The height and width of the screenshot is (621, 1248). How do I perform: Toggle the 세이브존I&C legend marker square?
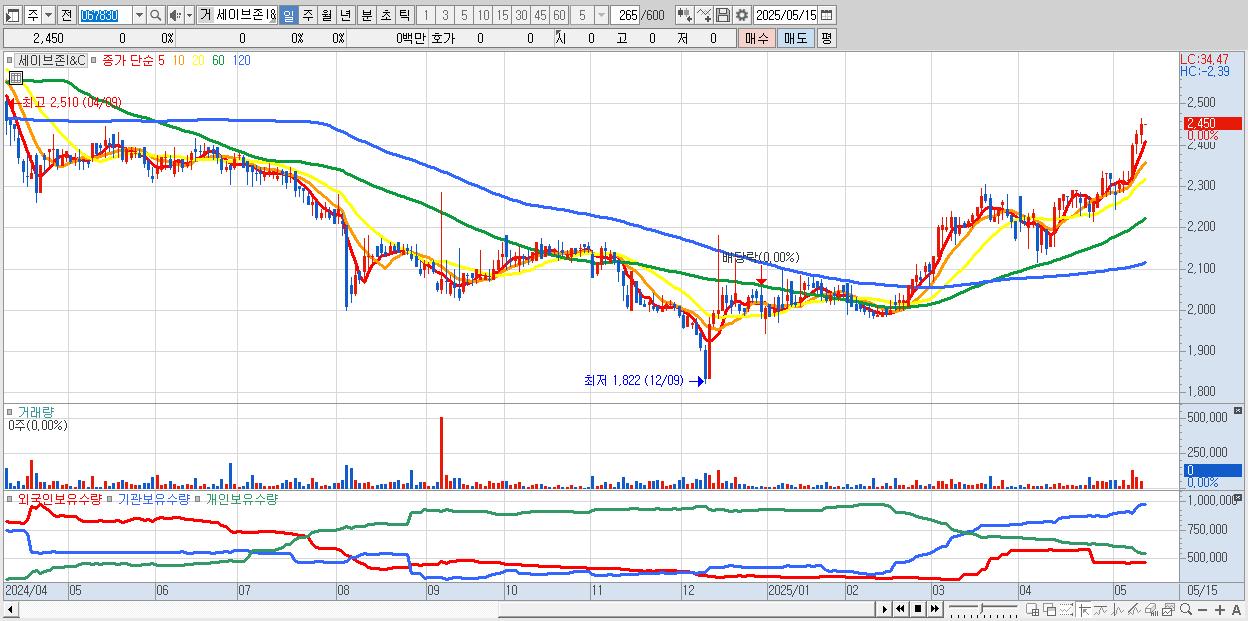[11, 61]
